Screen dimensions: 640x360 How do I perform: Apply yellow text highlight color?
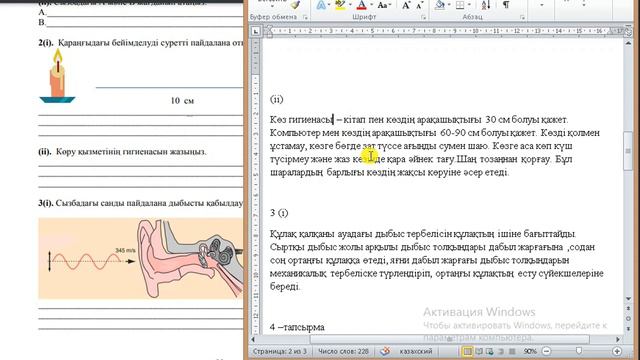coord(340,5)
